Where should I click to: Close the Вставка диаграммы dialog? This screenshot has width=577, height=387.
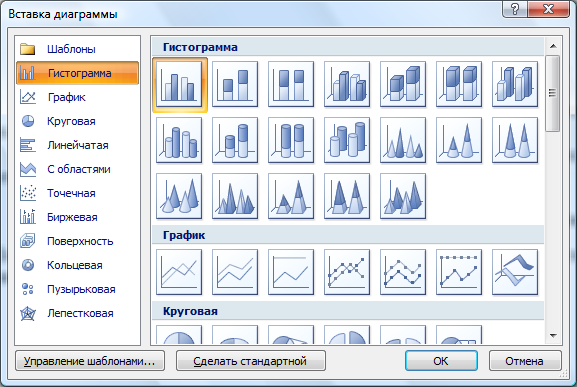pyautogui.click(x=549, y=9)
